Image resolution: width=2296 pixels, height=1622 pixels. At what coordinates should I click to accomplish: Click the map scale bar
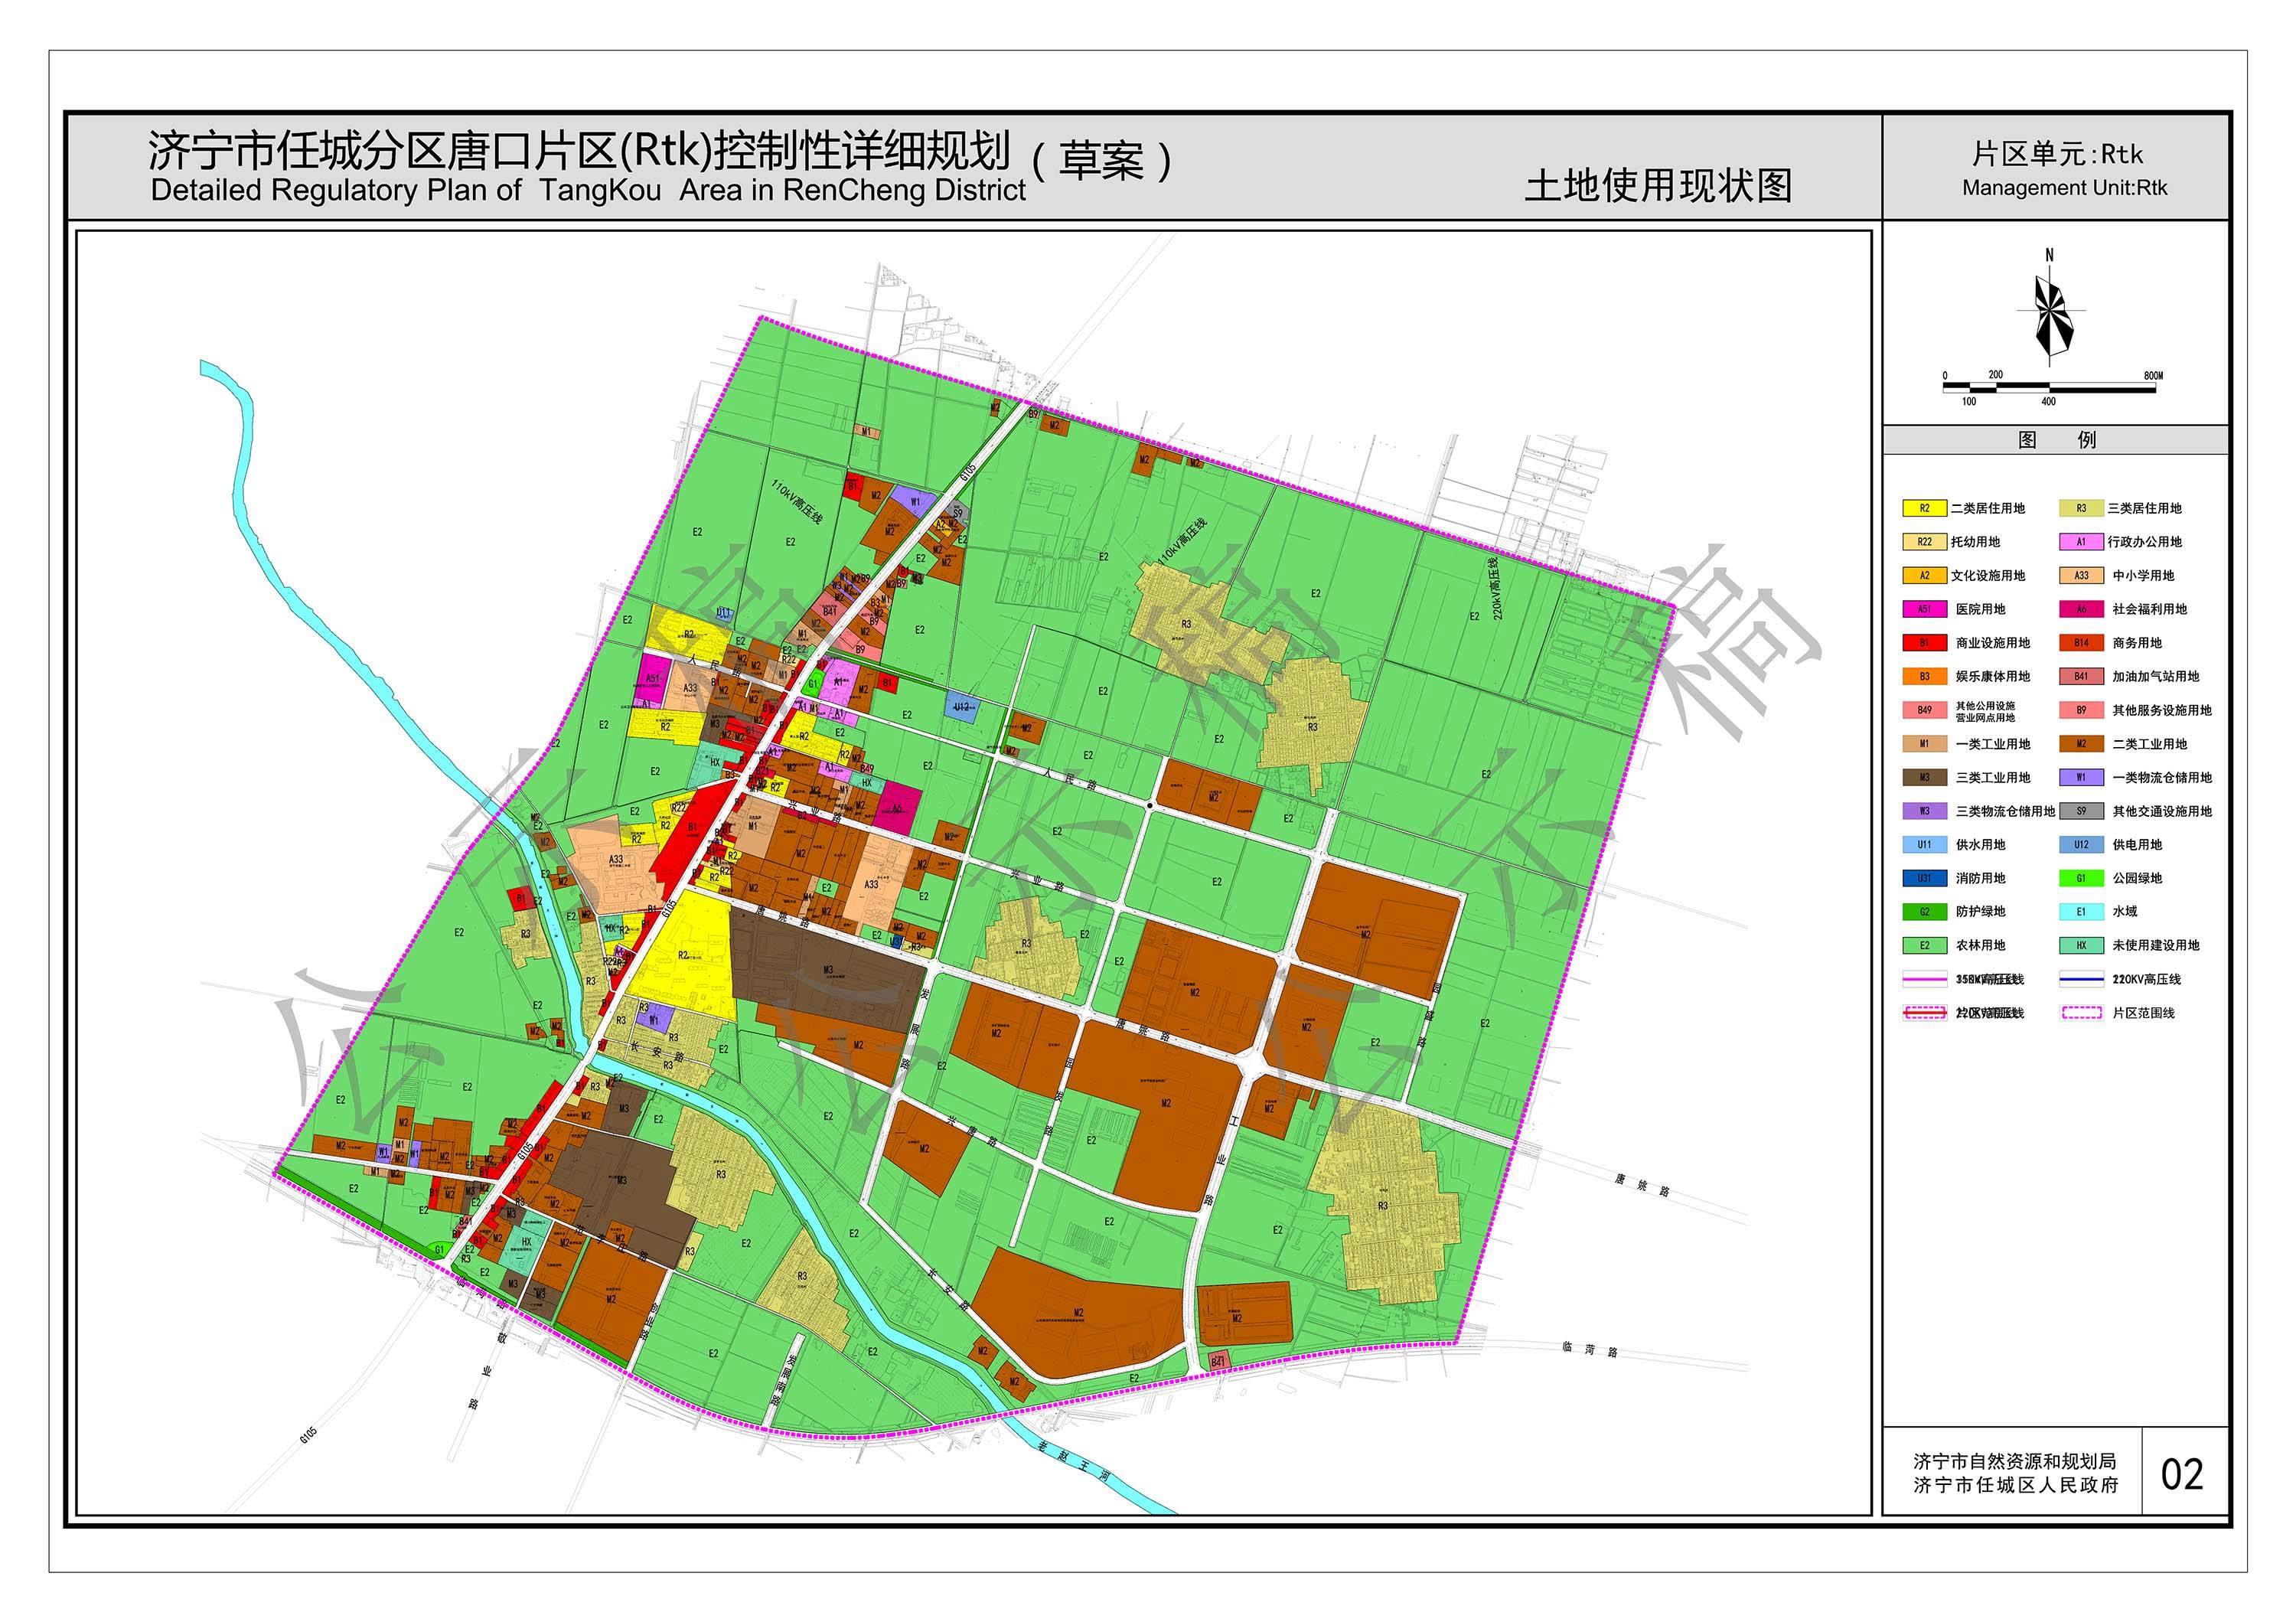pos(2050,388)
